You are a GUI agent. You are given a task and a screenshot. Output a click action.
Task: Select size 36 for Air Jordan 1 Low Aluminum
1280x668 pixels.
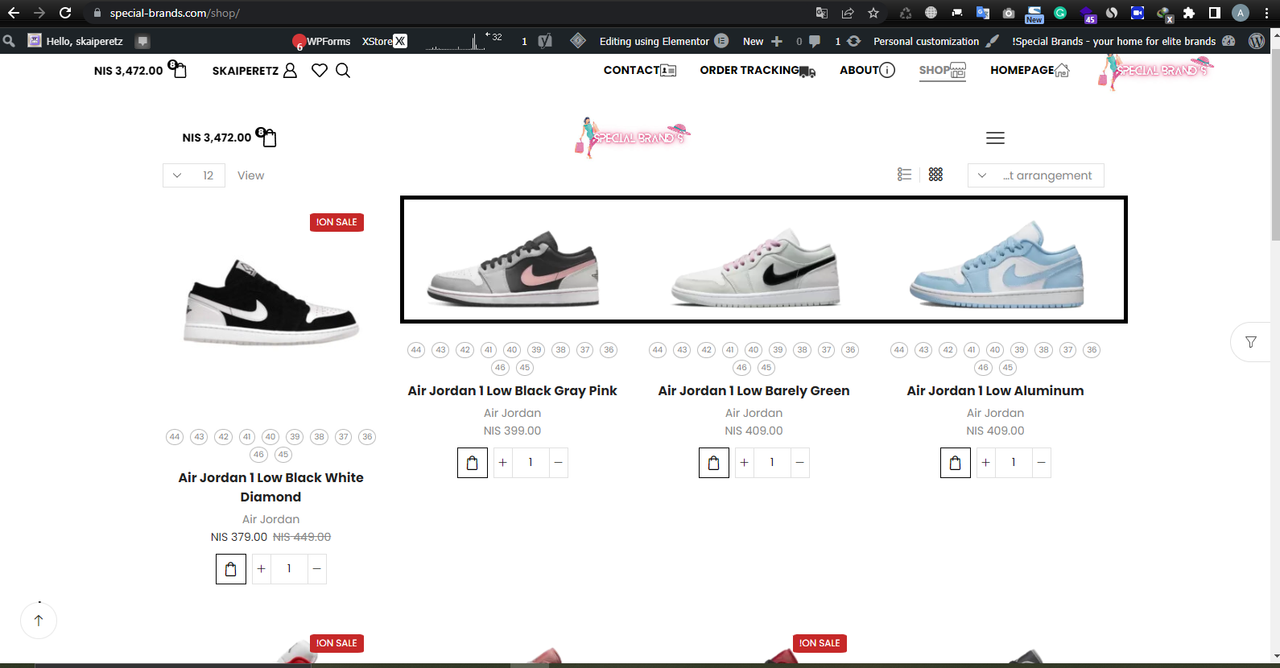click(x=1092, y=350)
